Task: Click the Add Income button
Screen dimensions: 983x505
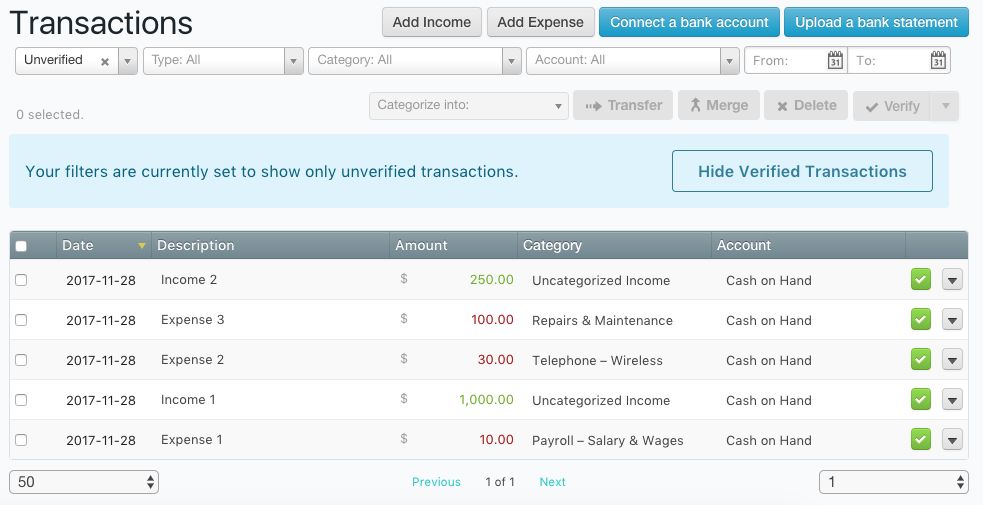Action: (432, 22)
